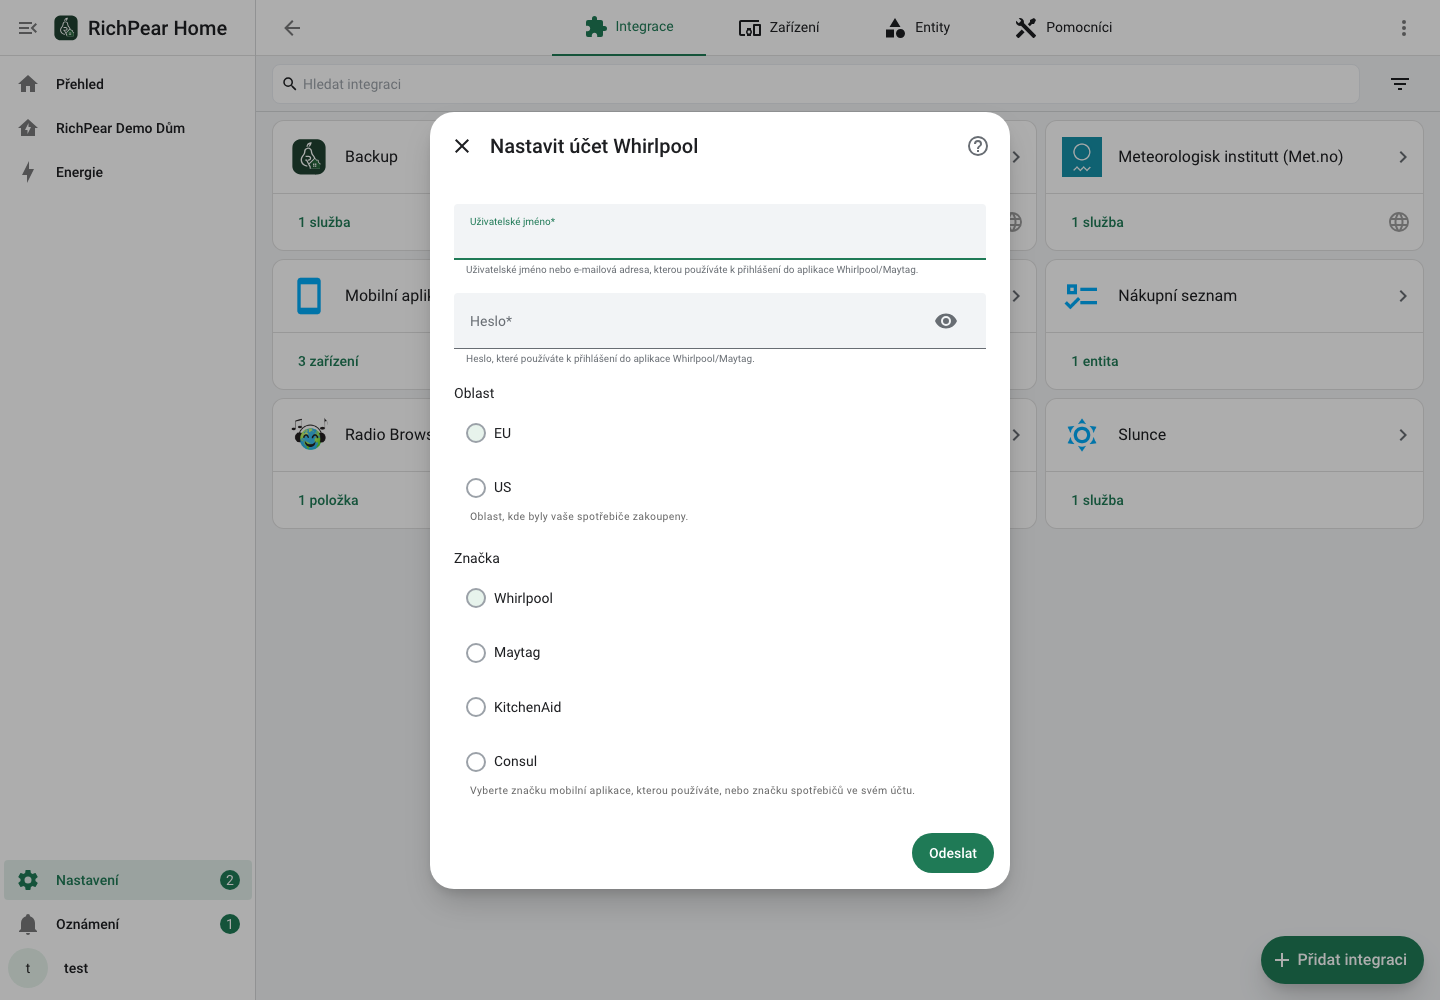
Task: Switch to the Pomocníci tab
Action: [1063, 28]
